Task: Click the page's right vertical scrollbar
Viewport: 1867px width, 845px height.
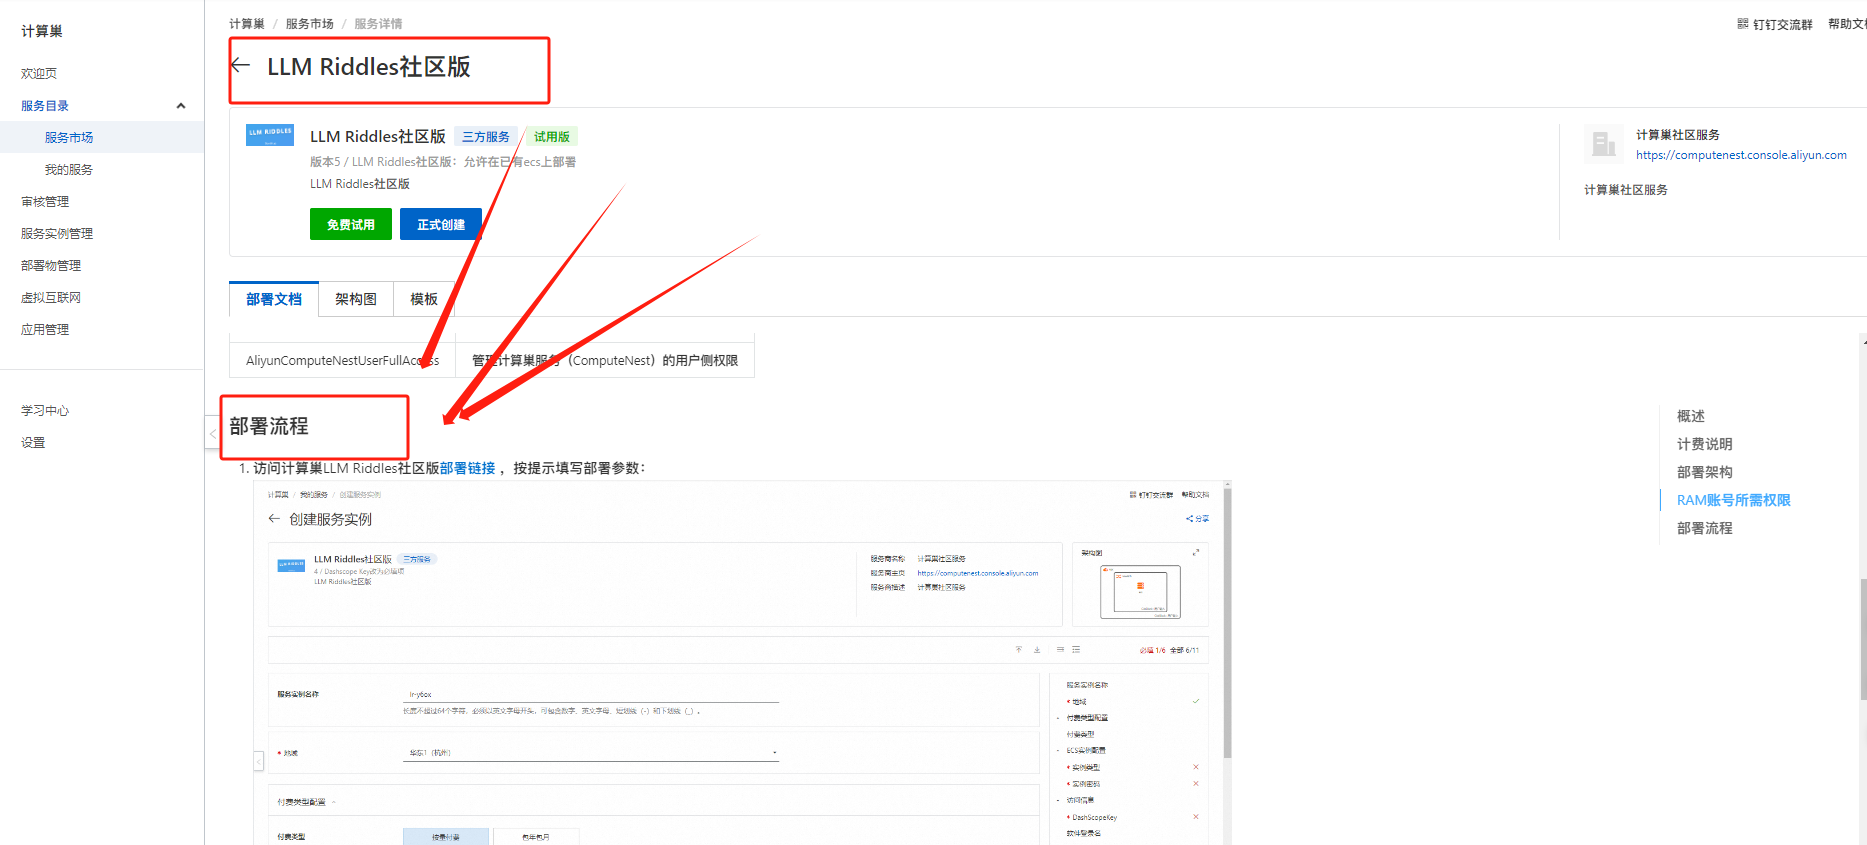Action: tap(1863, 640)
